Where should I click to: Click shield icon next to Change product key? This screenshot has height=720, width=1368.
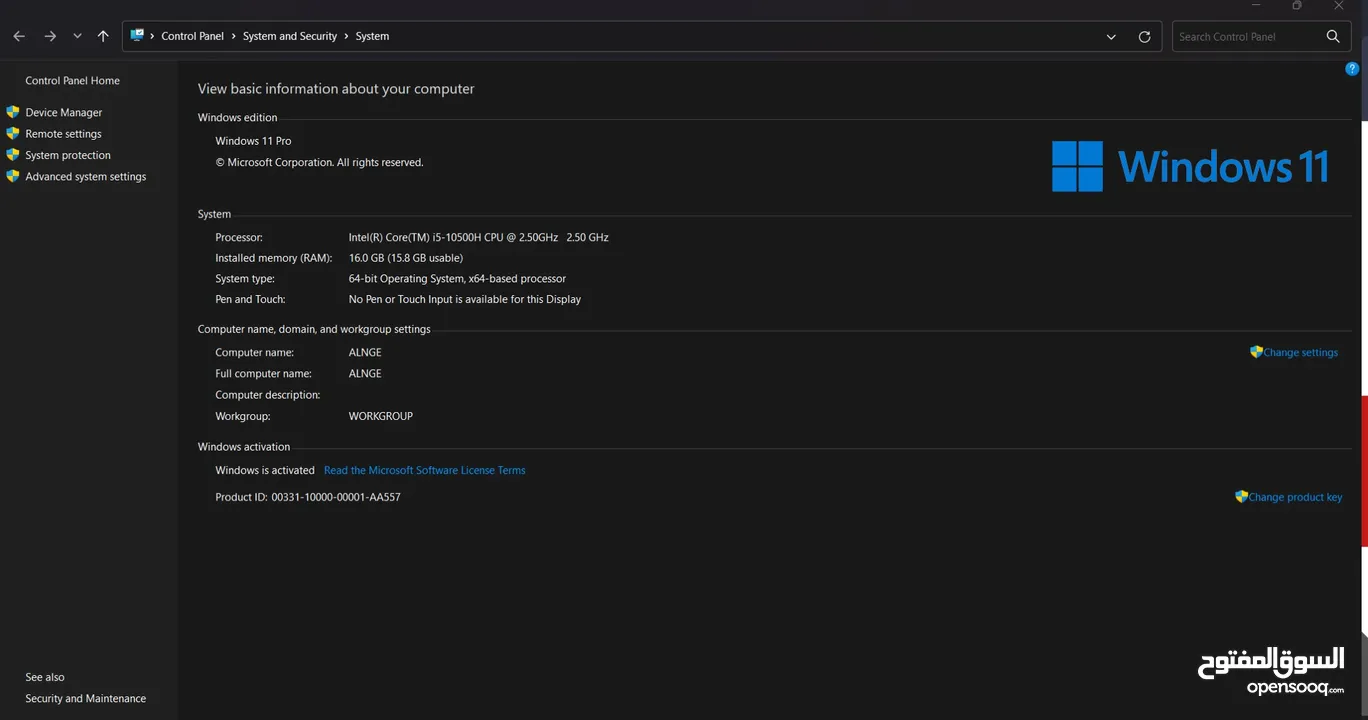1241,496
